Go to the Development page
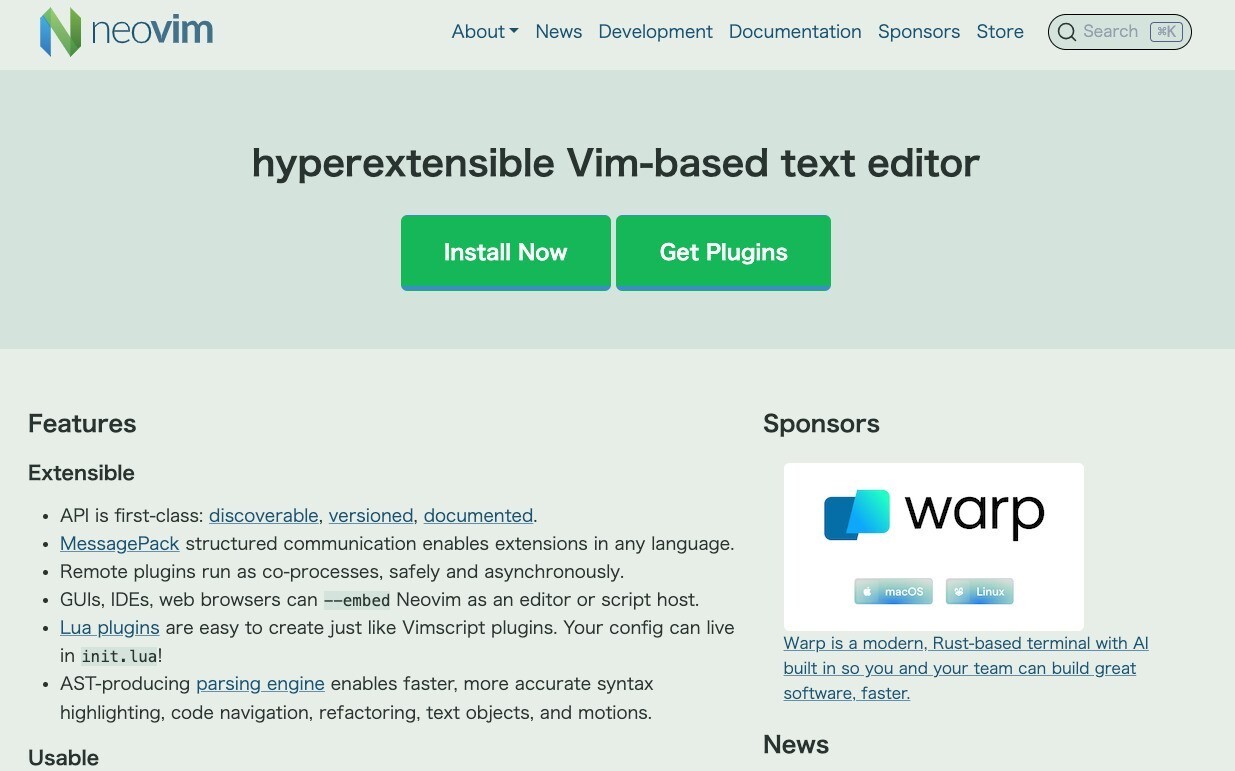 click(x=655, y=32)
